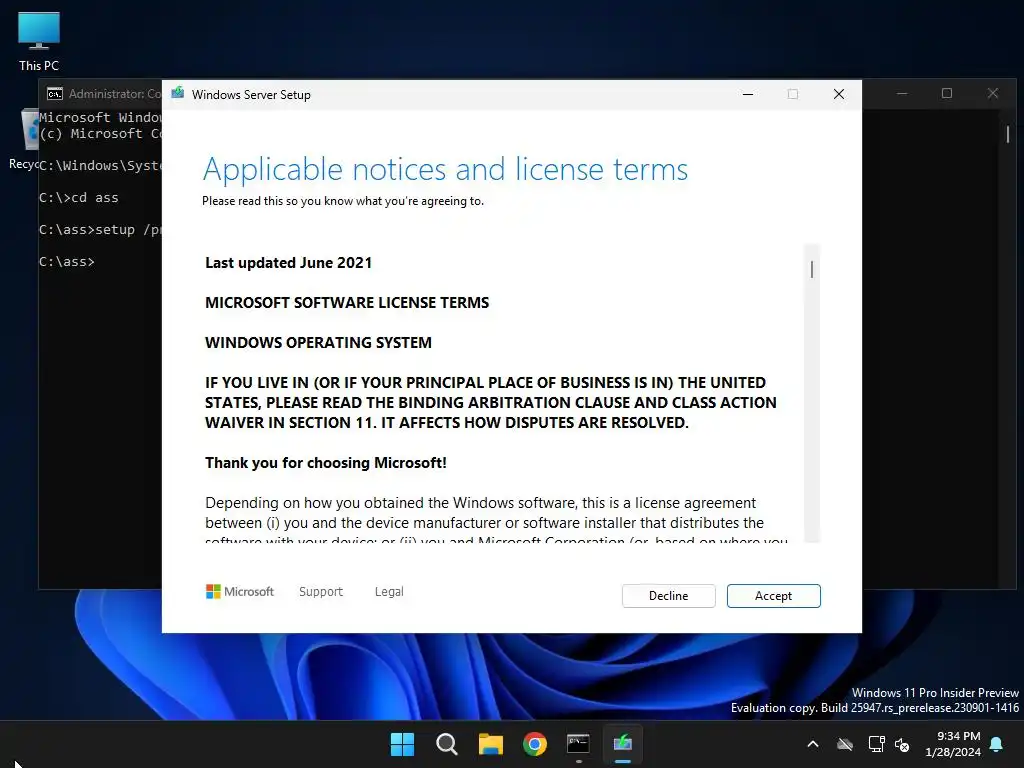Viewport: 1024px width, 768px height.
Task: Open the network tray icon
Action: click(x=876, y=744)
